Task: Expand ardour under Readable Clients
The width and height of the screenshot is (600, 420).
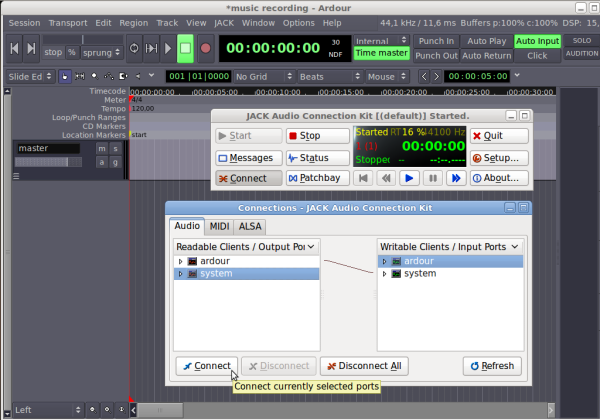Action: [x=180, y=261]
